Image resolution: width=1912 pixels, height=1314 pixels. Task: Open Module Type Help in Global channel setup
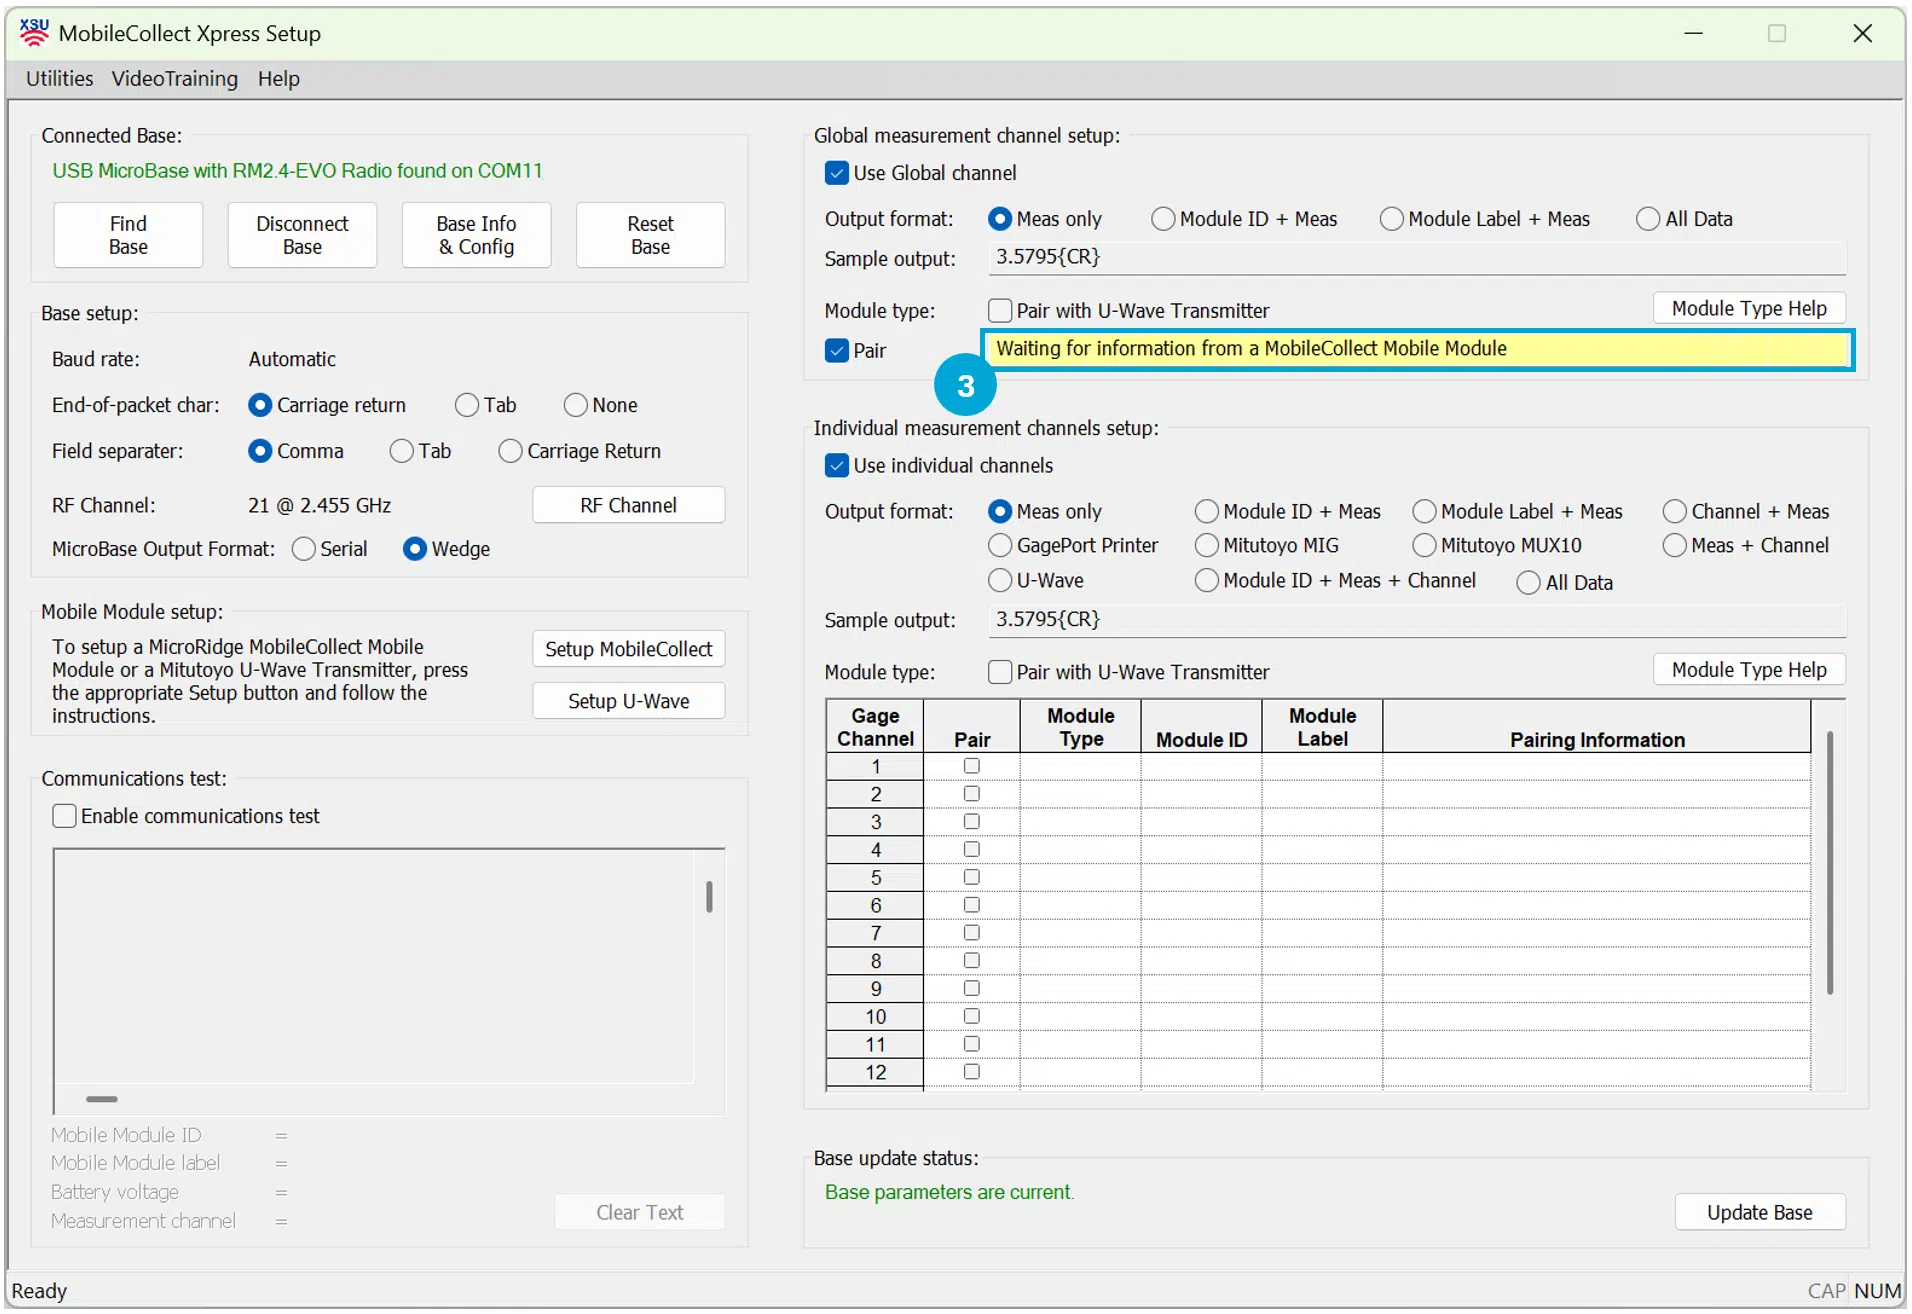tap(1749, 309)
